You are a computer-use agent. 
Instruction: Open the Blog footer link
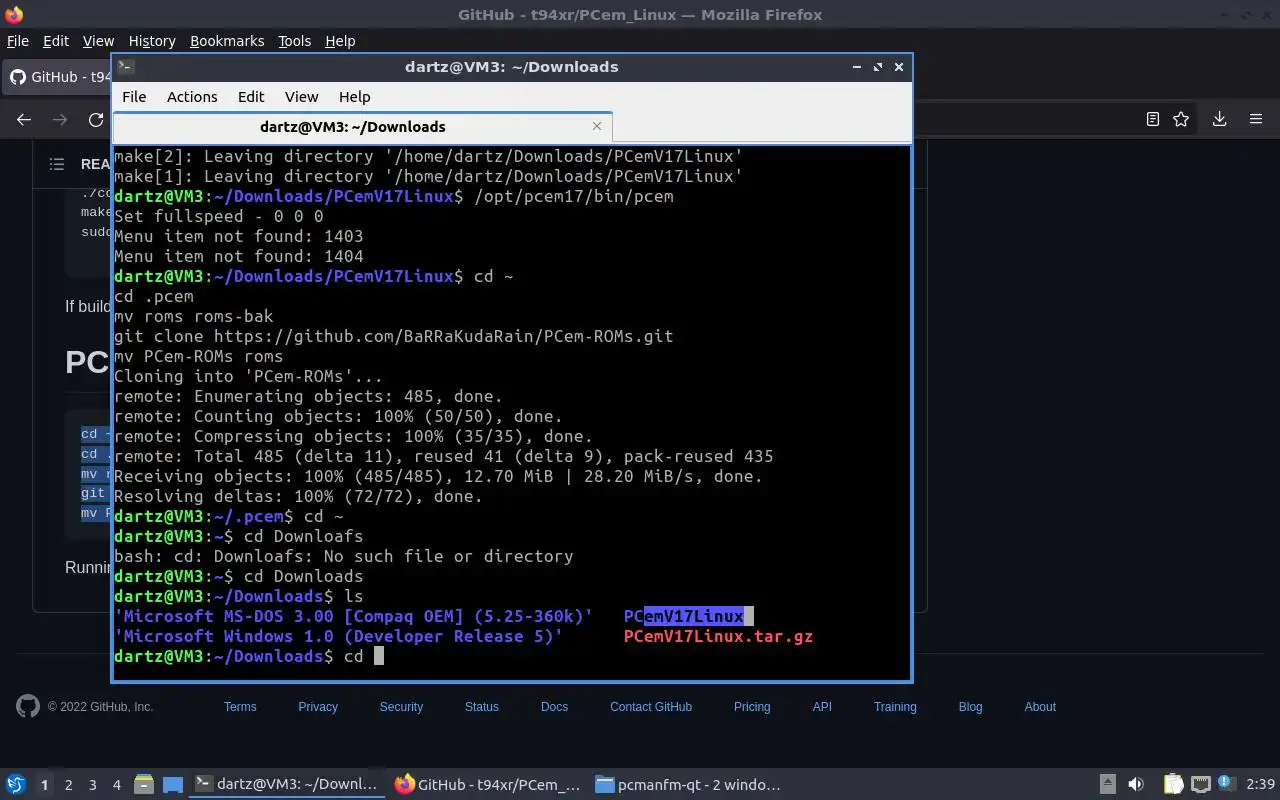coord(970,707)
